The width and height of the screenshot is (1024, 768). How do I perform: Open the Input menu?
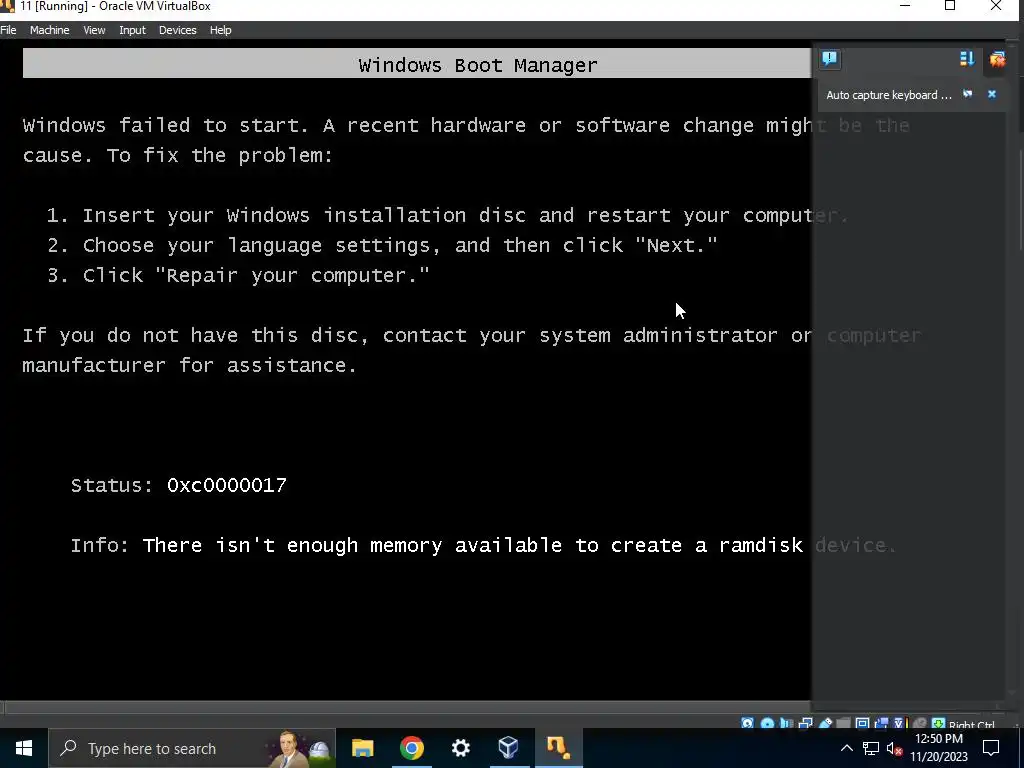(132, 30)
